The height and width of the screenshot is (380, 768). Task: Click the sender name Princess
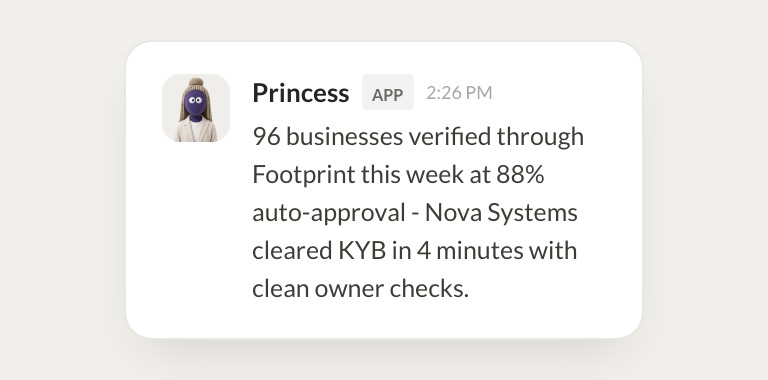click(x=301, y=93)
